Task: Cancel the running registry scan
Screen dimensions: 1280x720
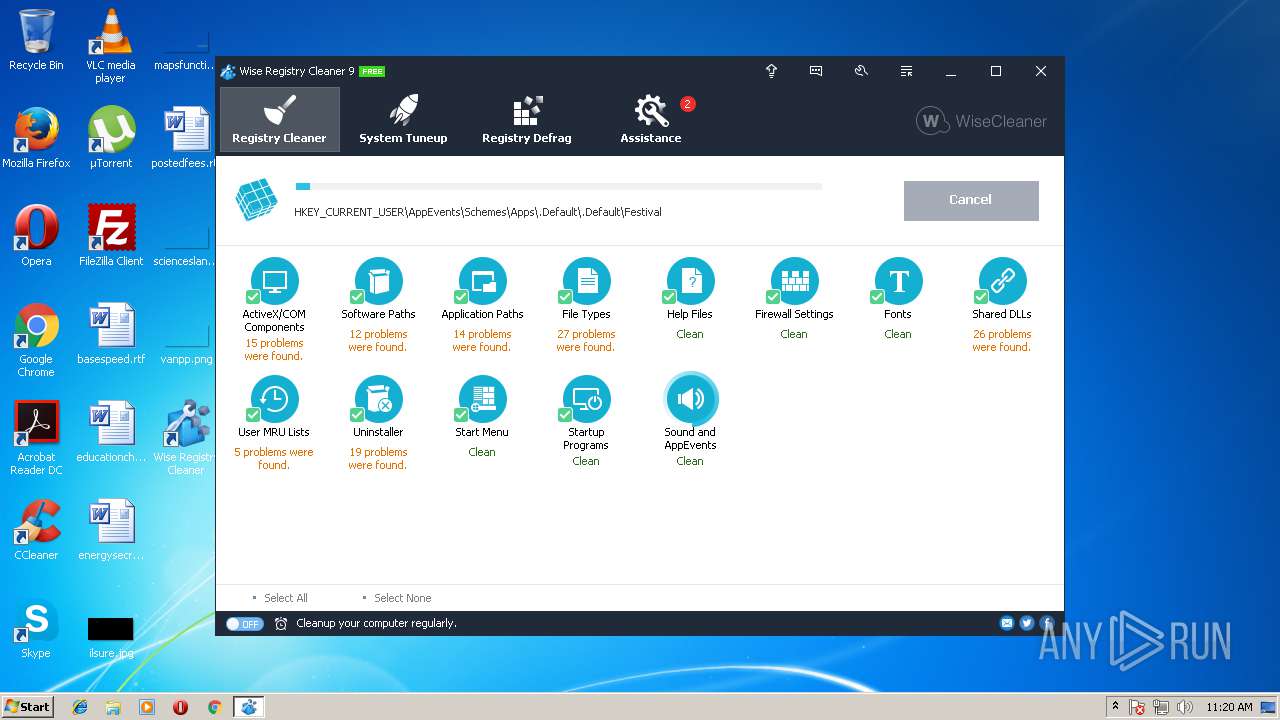Action: tap(971, 200)
